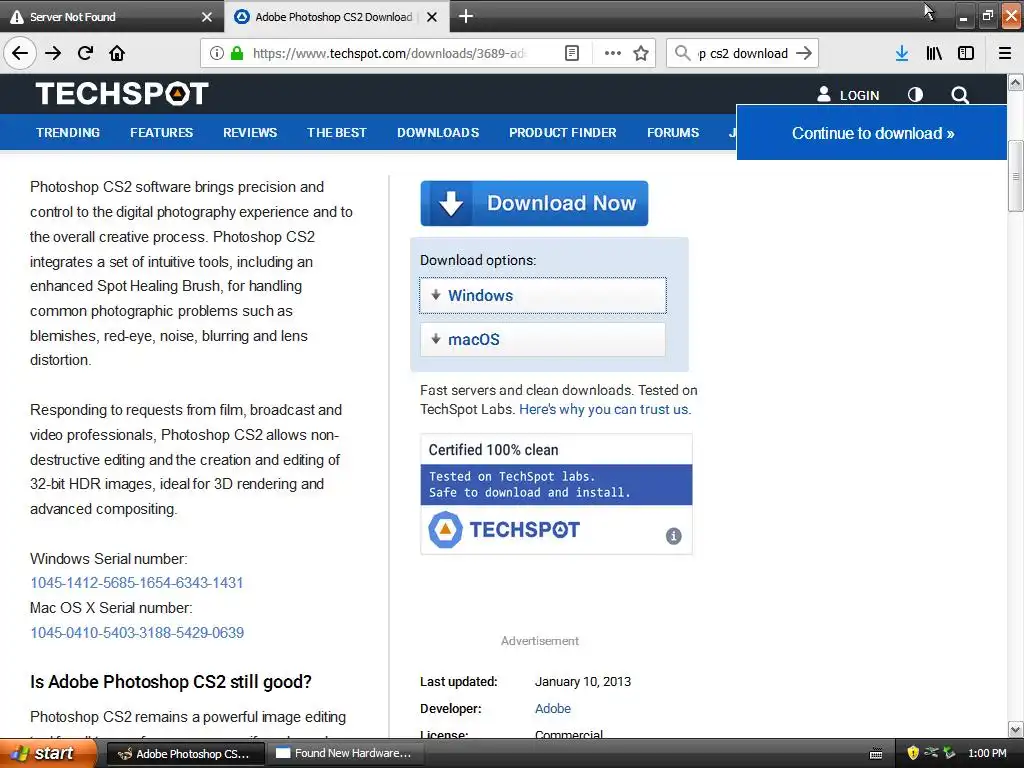This screenshot has height=768, width=1024.
Task: Click the 'Is Adobe Photoshop CS2 still good?' heading
Action: click(171, 682)
